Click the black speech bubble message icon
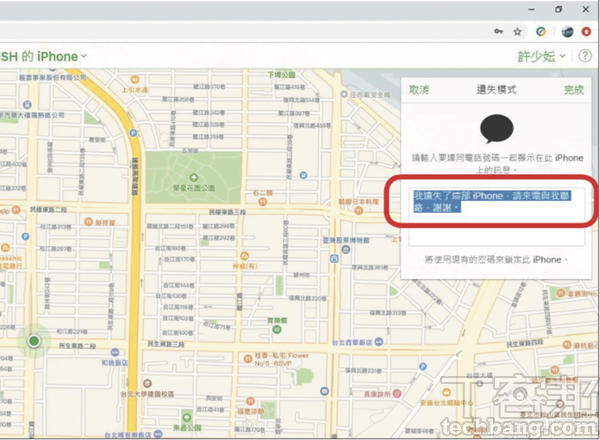Screen dimensions: 600x440 coord(496,129)
